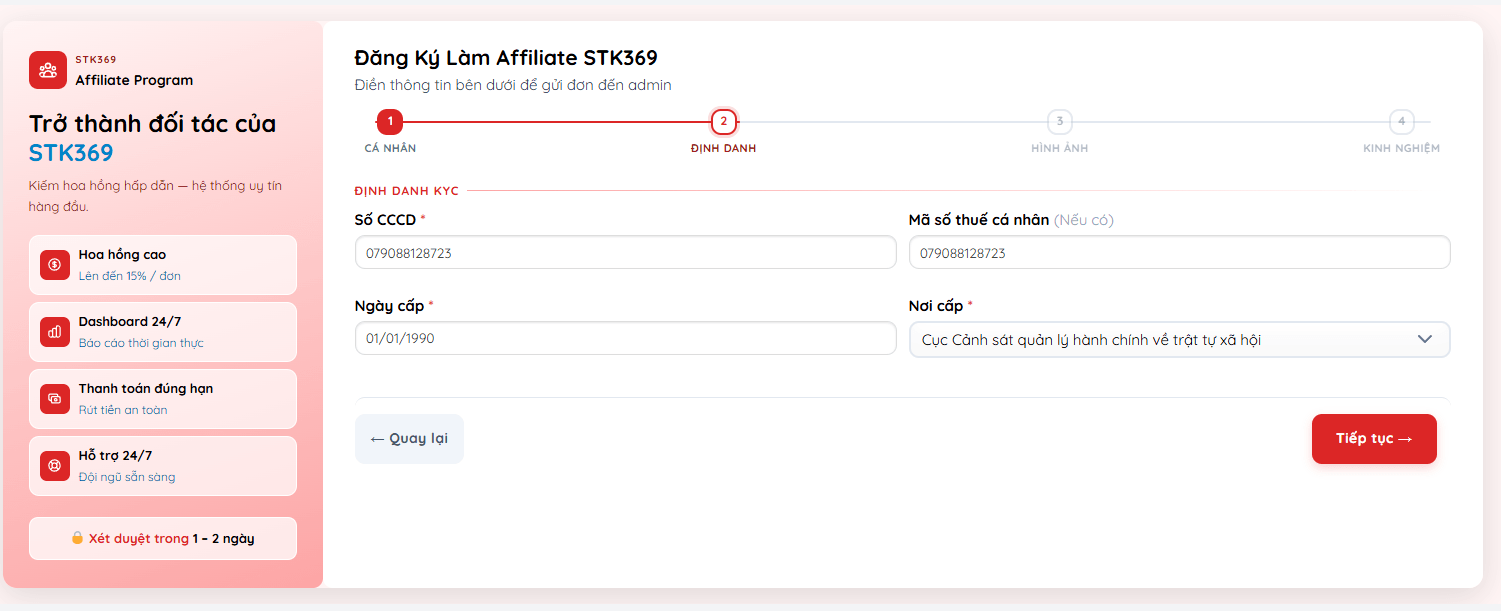
Task: Jump to step 4 Kinh Nghiệm
Action: pyautogui.click(x=1401, y=123)
